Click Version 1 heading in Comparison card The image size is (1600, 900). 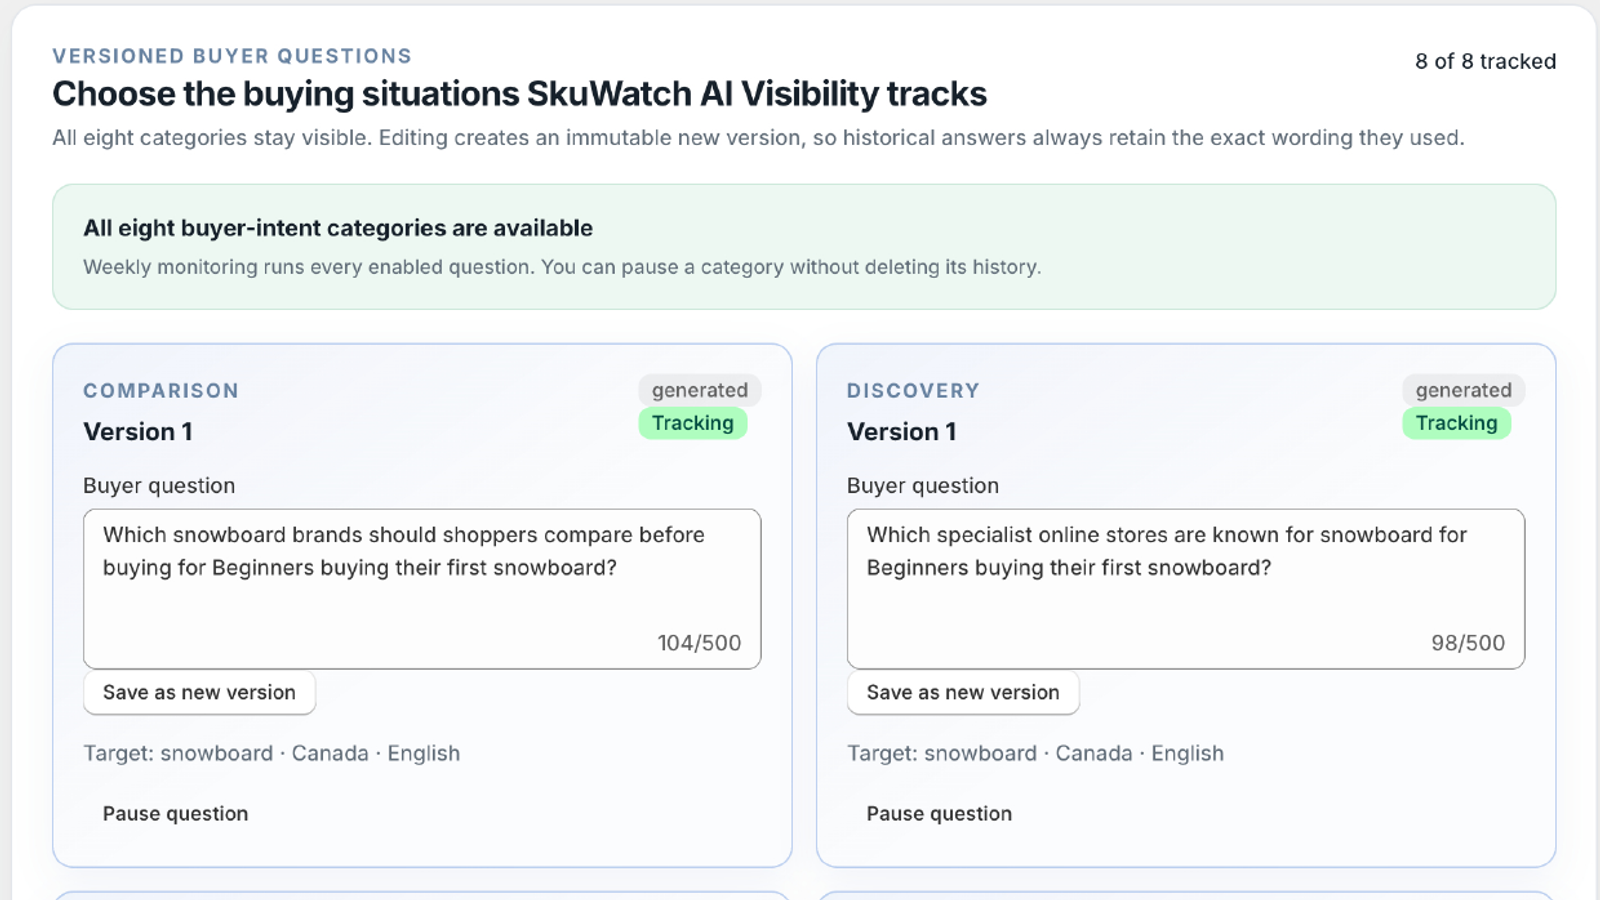coord(138,432)
